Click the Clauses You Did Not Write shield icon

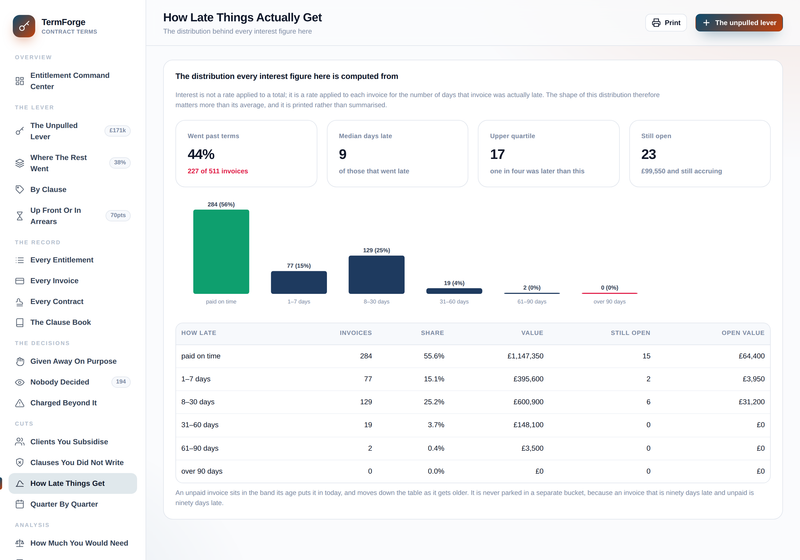tap(19, 463)
